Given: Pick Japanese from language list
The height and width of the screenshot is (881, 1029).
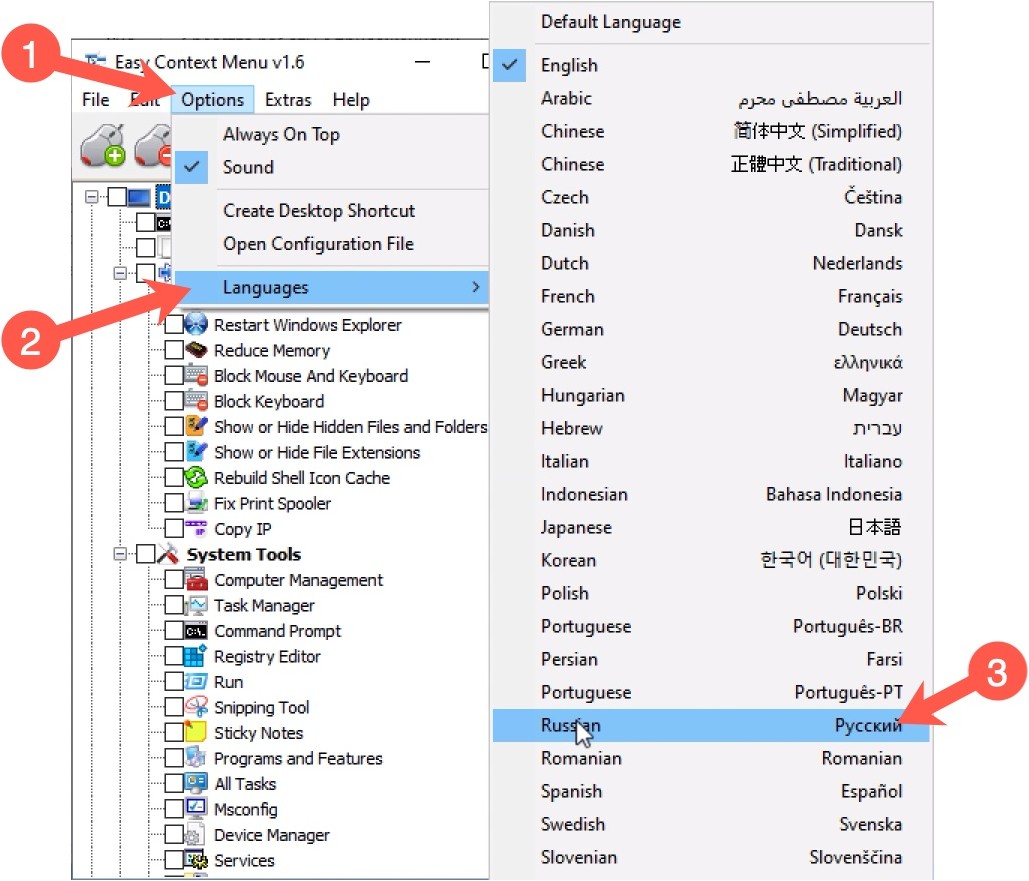Looking at the screenshot, I should point(711,527).
